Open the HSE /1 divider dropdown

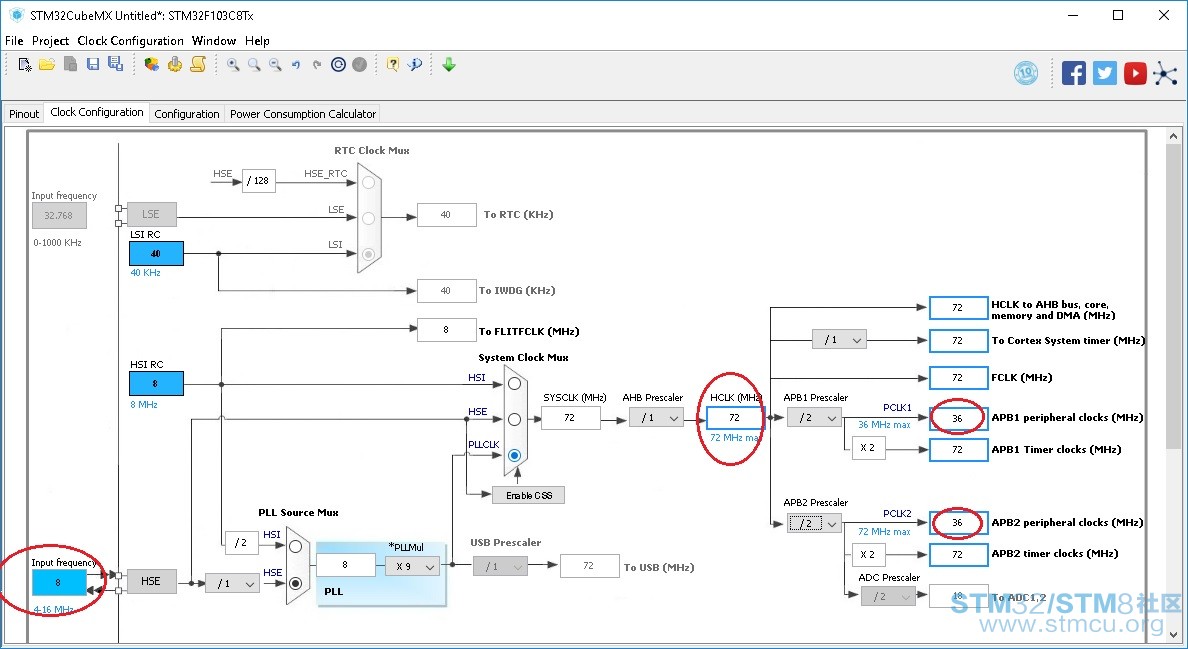(x=233, y=583)
